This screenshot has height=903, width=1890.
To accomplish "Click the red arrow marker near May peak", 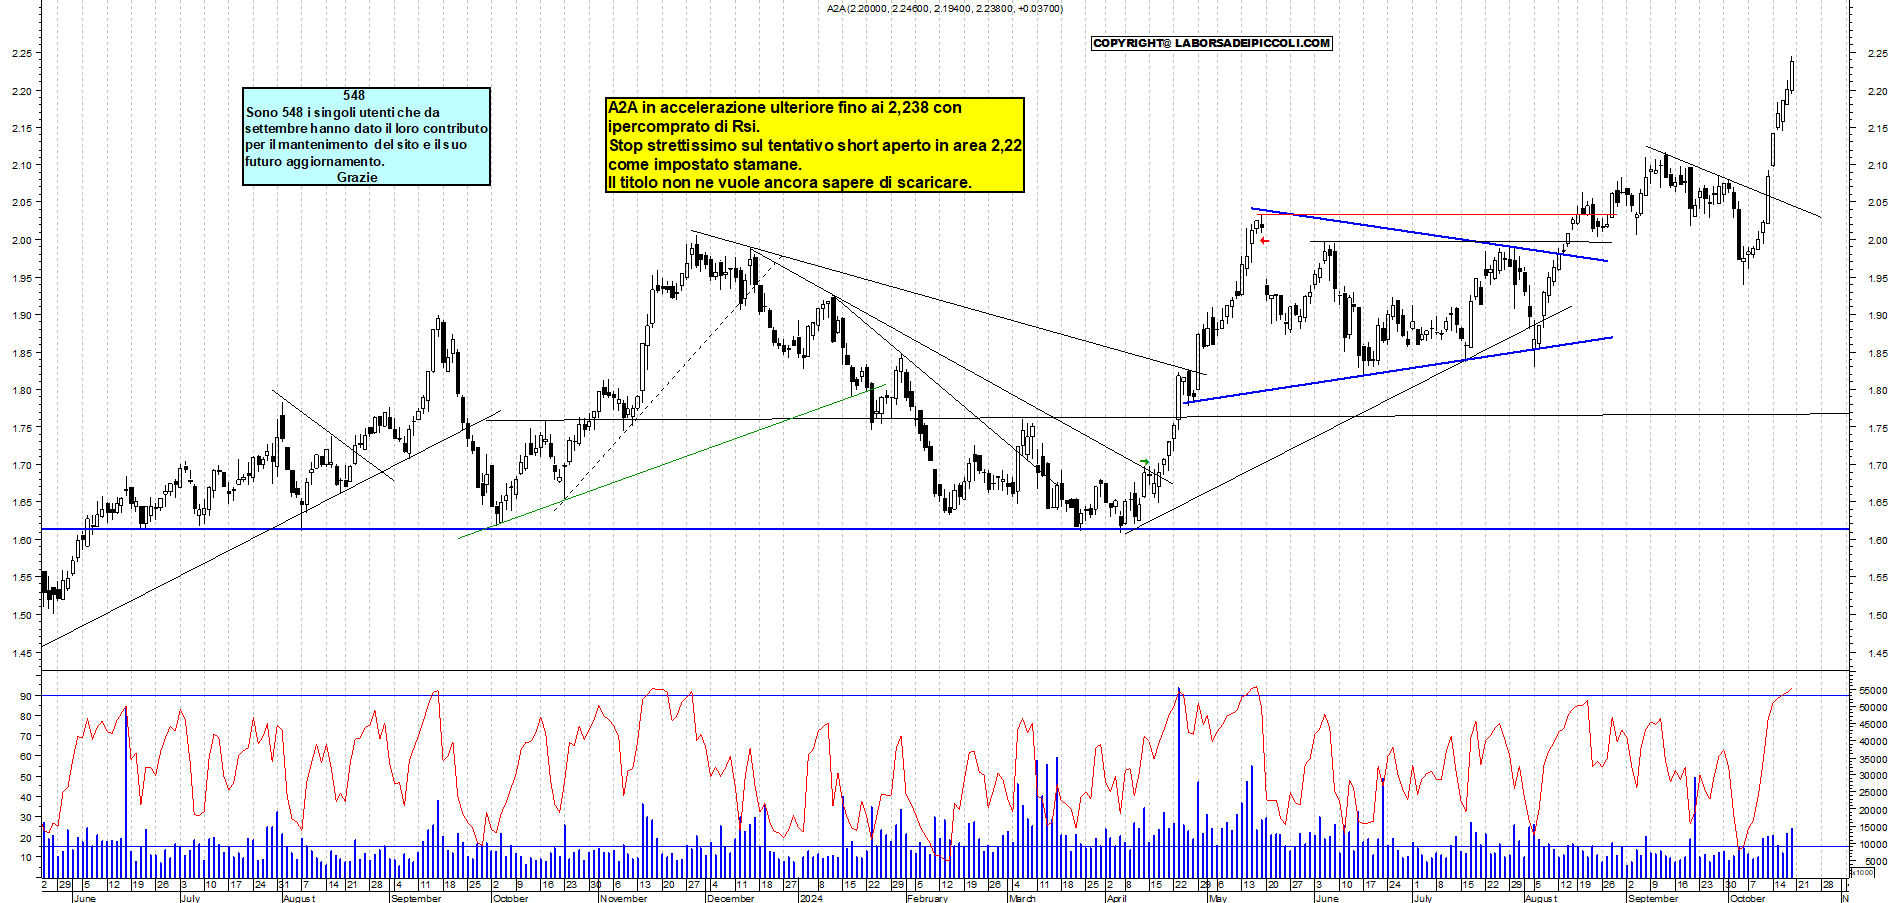I will coord(1264,241).
